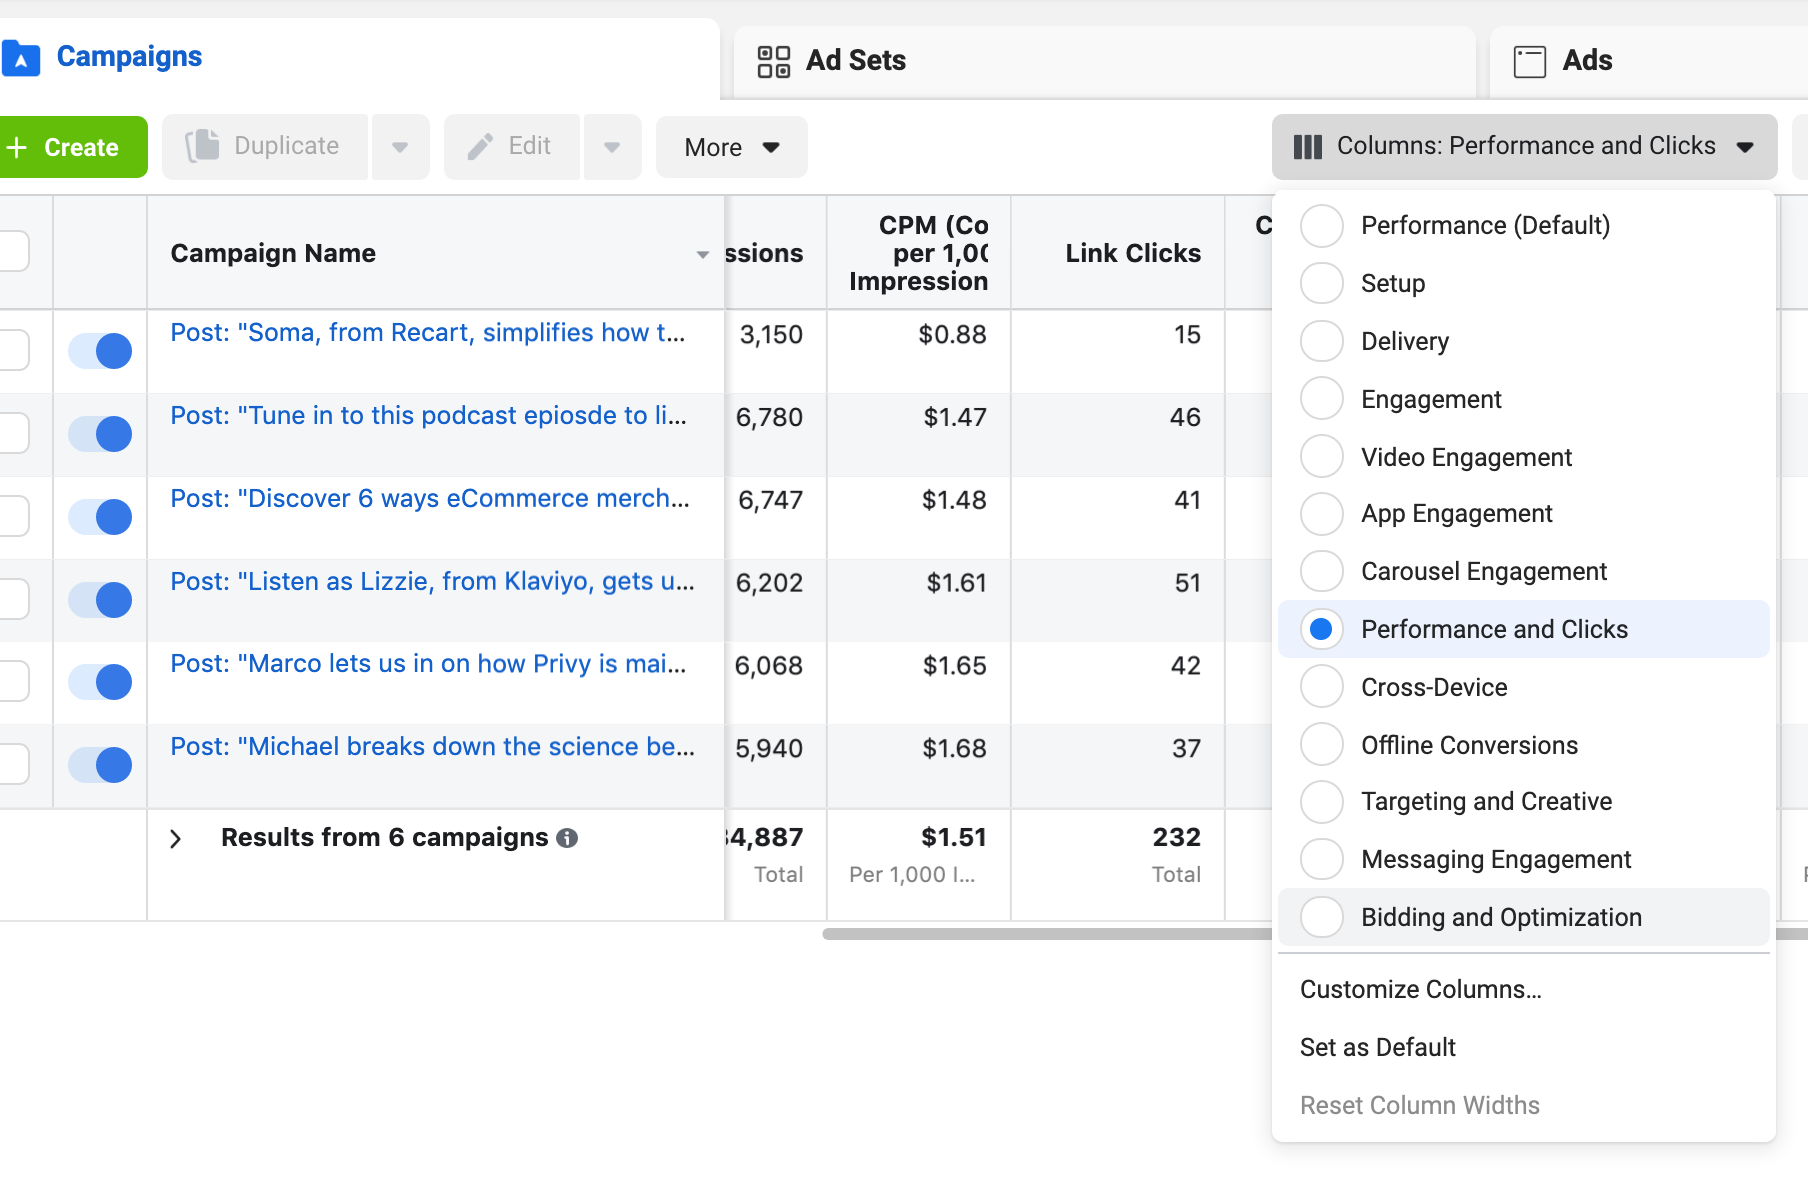The width and height of the screenshot is (1808, 1178).
Task: Click the plus icon on Create
Action: [17, 147]
